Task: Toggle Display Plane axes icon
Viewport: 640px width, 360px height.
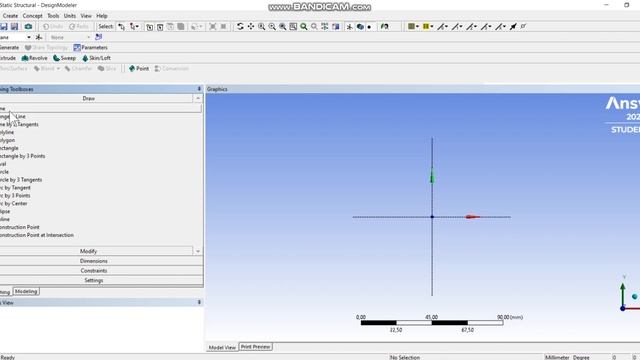Action: 350,27
